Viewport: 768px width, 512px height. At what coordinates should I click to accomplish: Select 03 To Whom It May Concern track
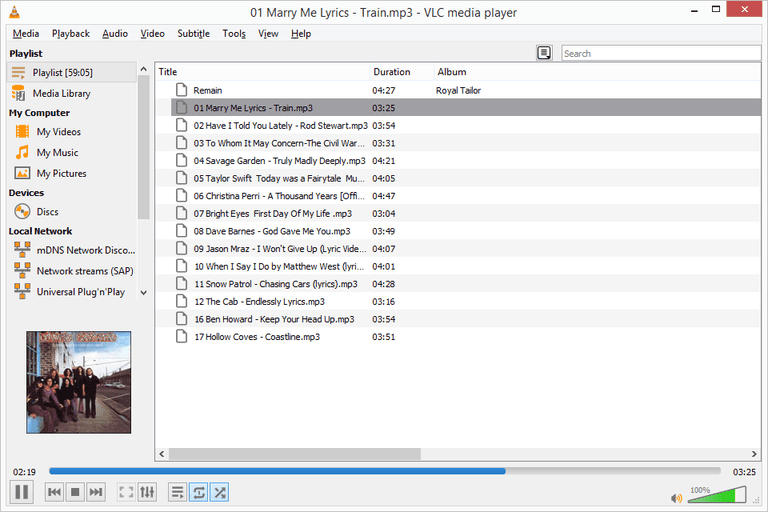click(x=458, y=143)
